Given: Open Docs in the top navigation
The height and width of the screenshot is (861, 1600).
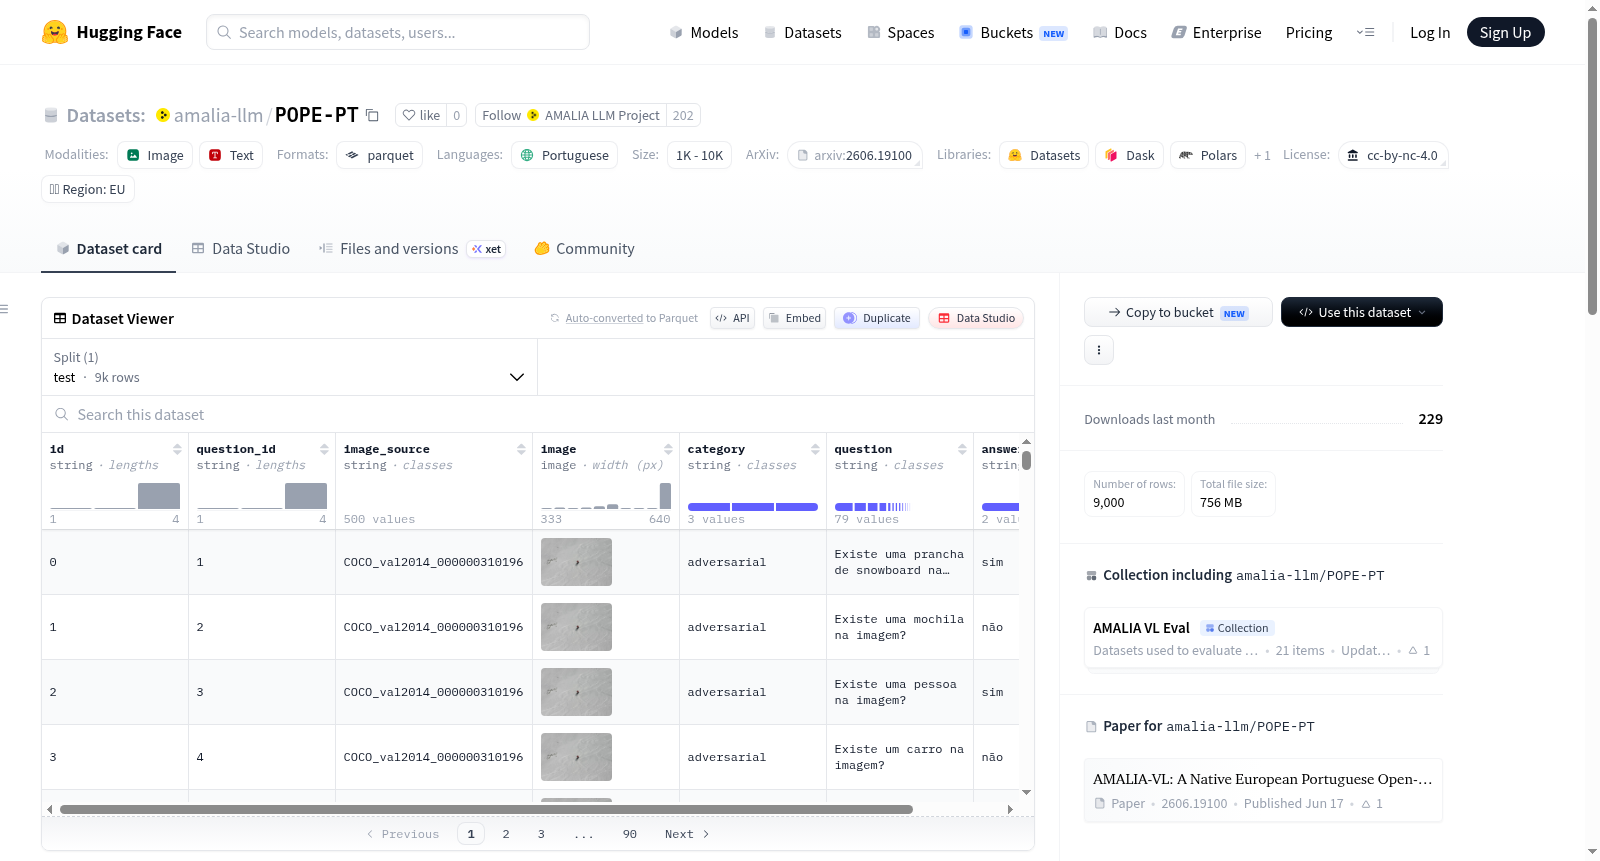Looking at the screenshot, I should point(1120,32).
